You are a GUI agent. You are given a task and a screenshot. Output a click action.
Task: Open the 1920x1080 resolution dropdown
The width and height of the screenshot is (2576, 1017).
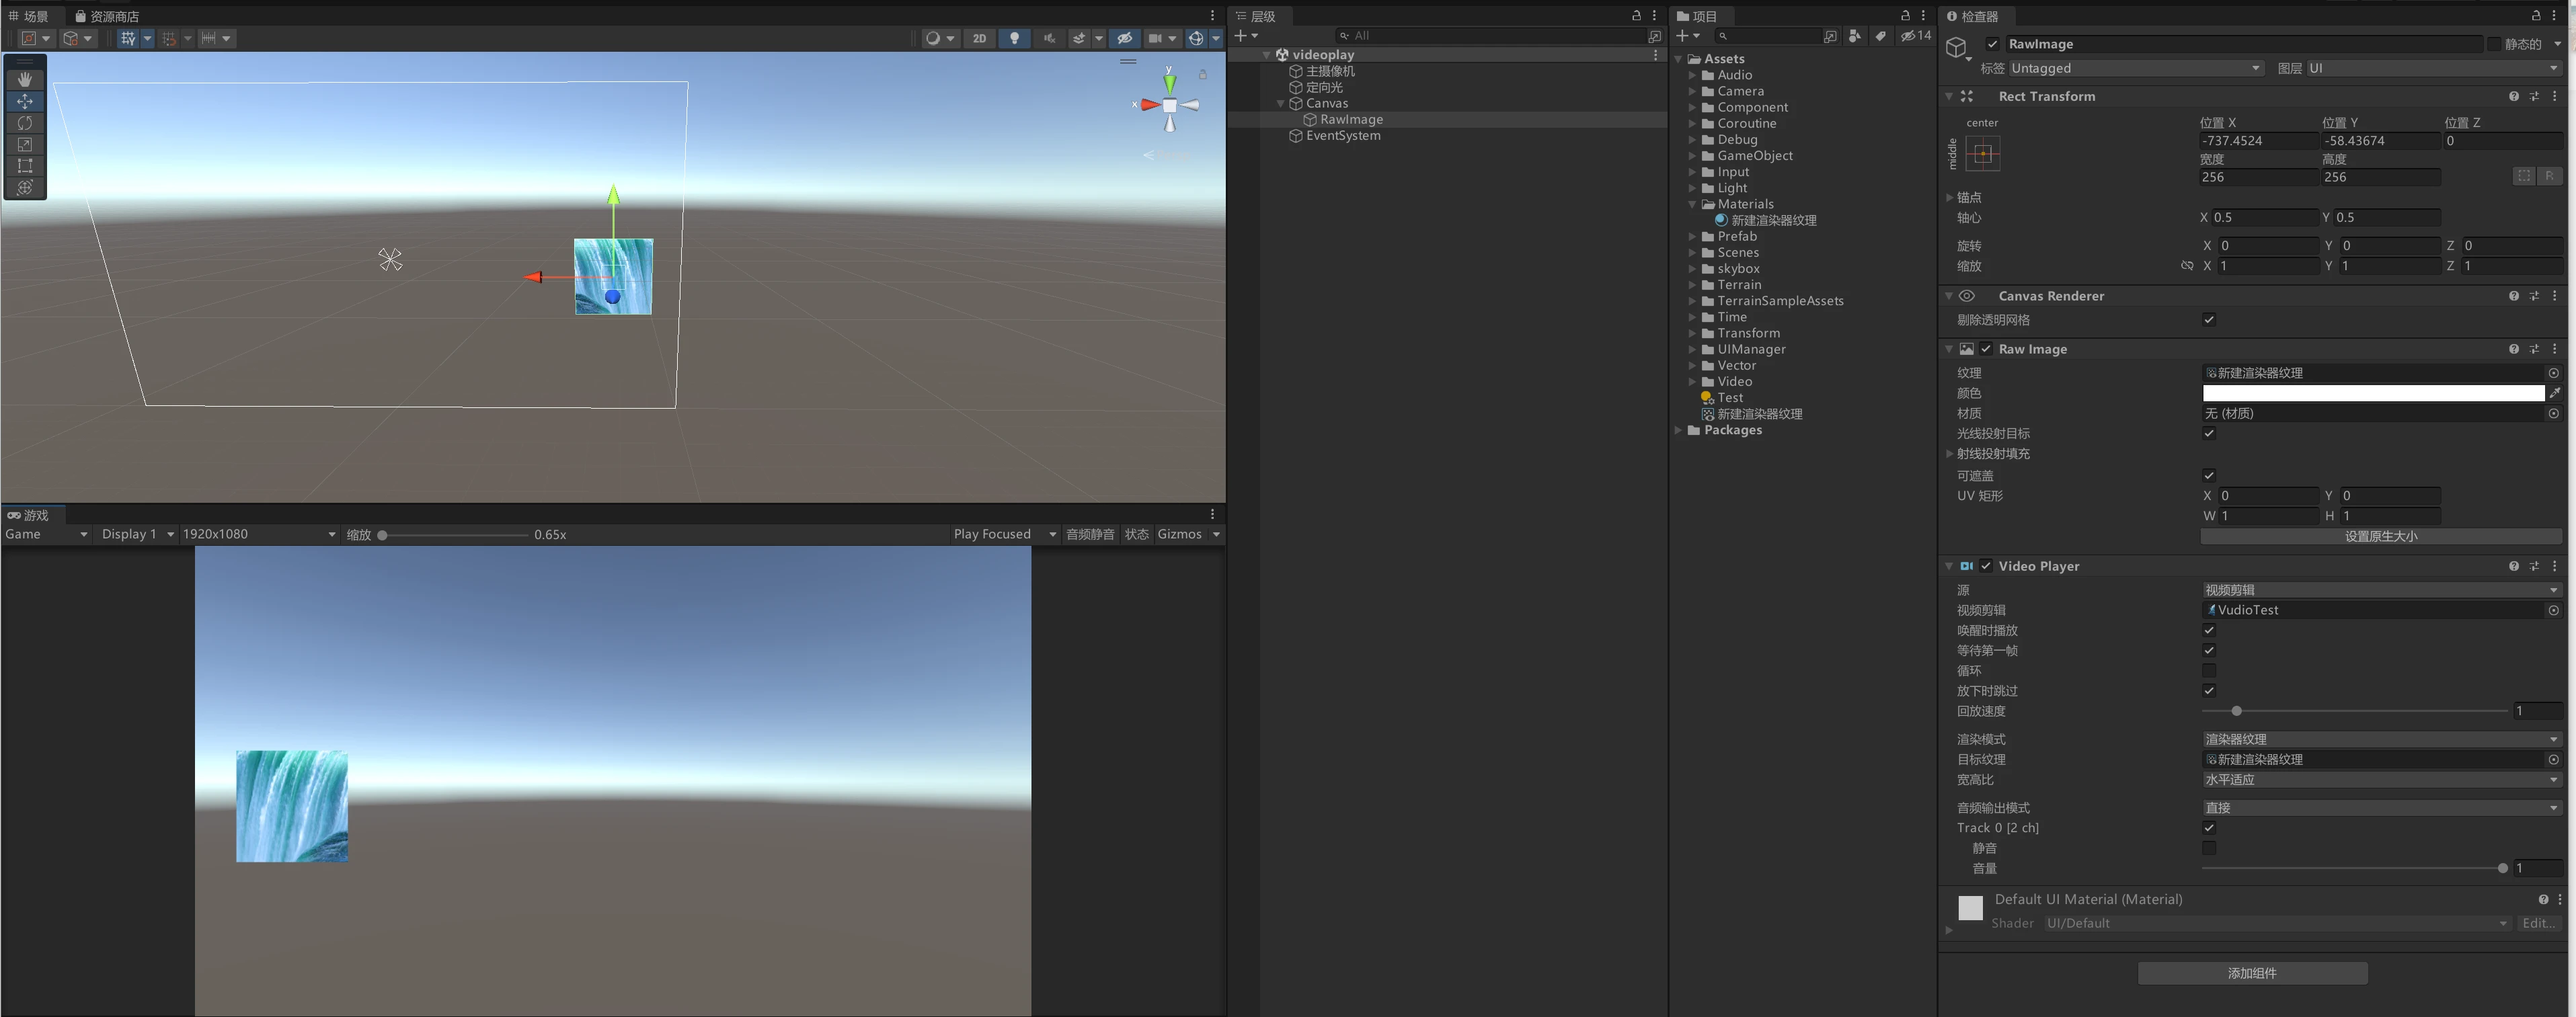258,534
